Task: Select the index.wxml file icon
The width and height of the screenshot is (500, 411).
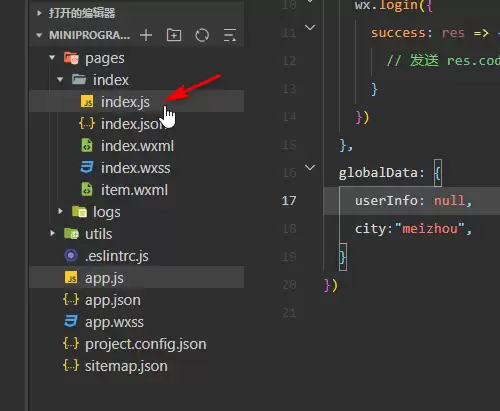Action: click(x=87, y=146)
